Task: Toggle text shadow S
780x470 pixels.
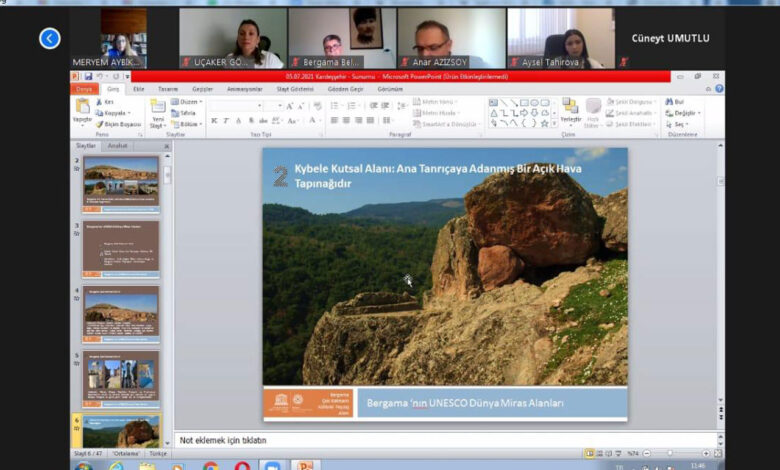Action: tap(251, 120)
